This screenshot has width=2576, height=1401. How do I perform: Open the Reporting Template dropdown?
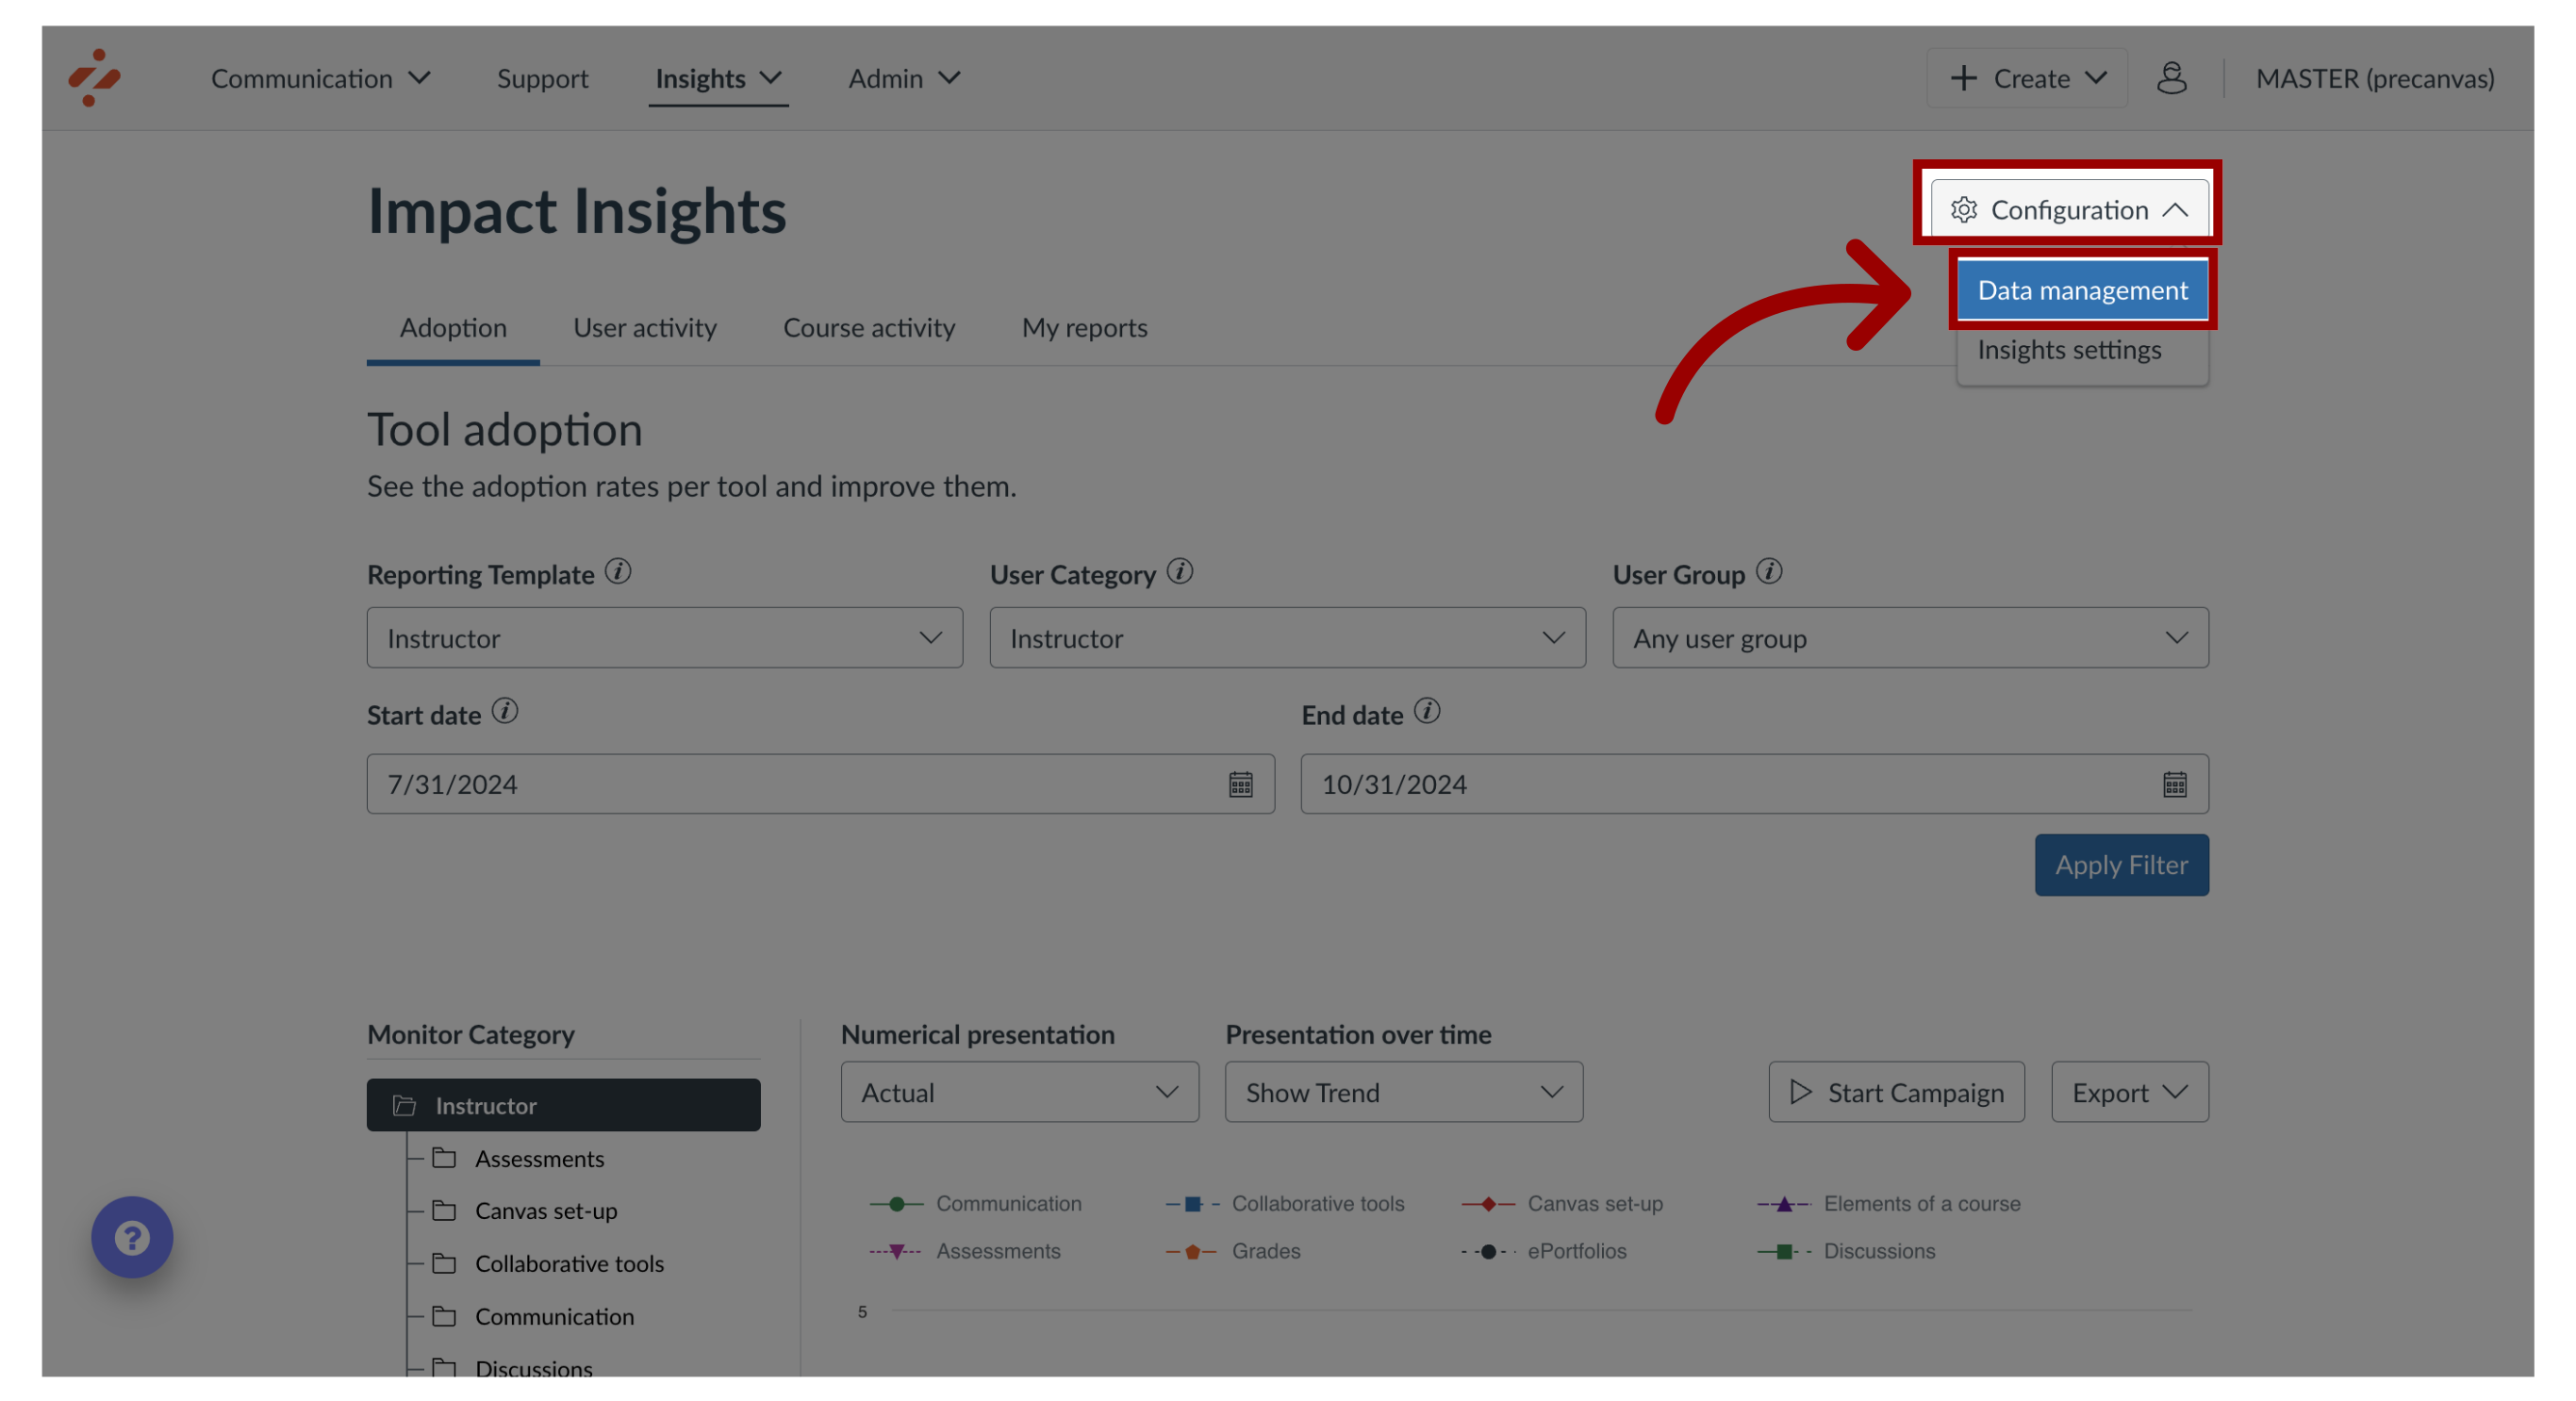click(x=665, y=637)
